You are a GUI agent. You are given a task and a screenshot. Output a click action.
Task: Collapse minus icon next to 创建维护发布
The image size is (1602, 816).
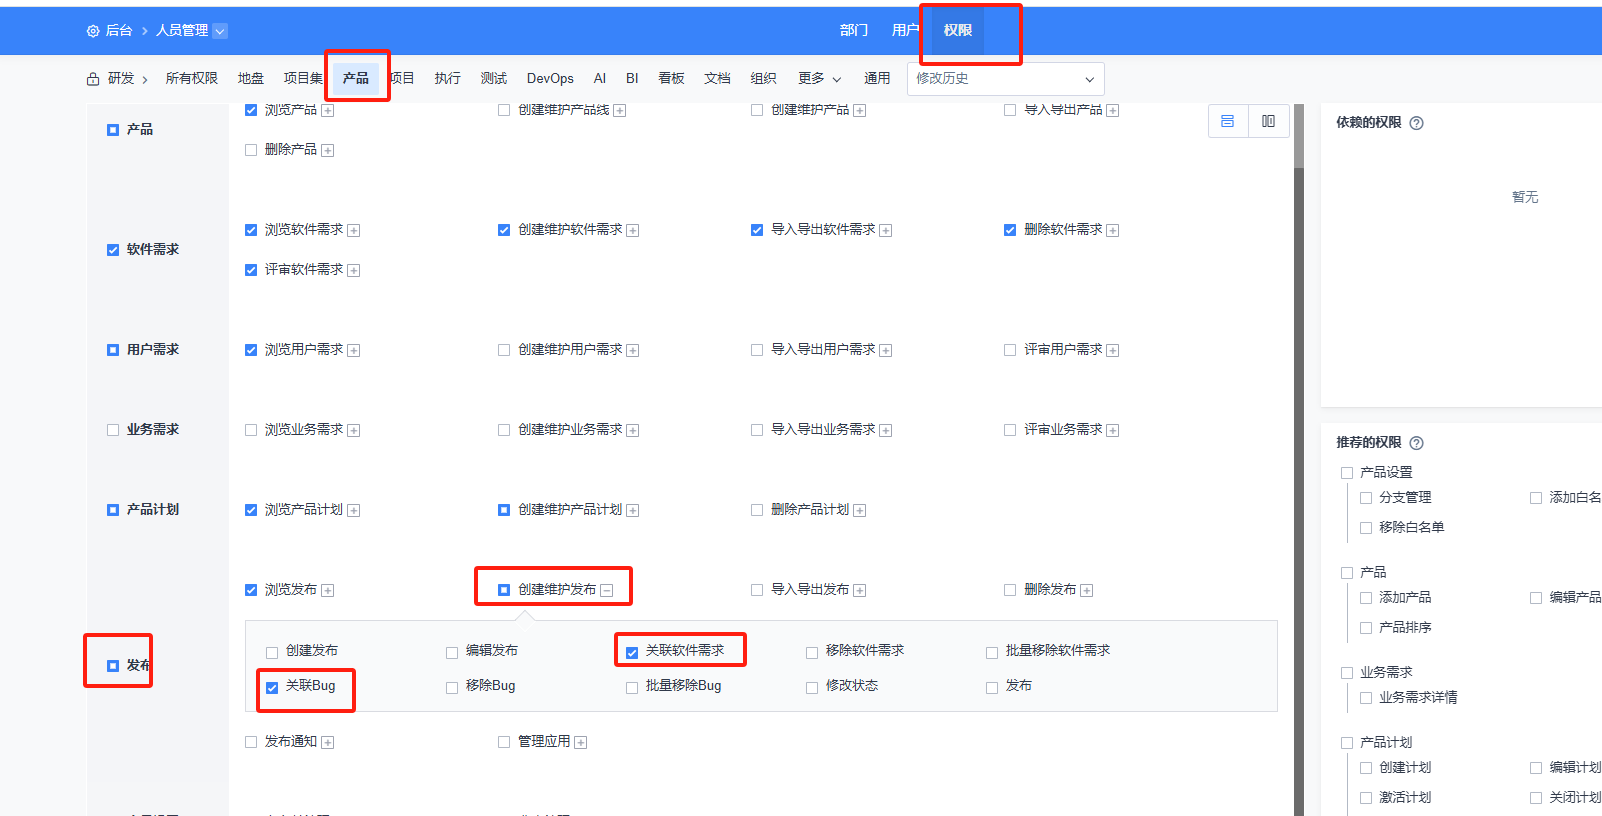point(607,590)
